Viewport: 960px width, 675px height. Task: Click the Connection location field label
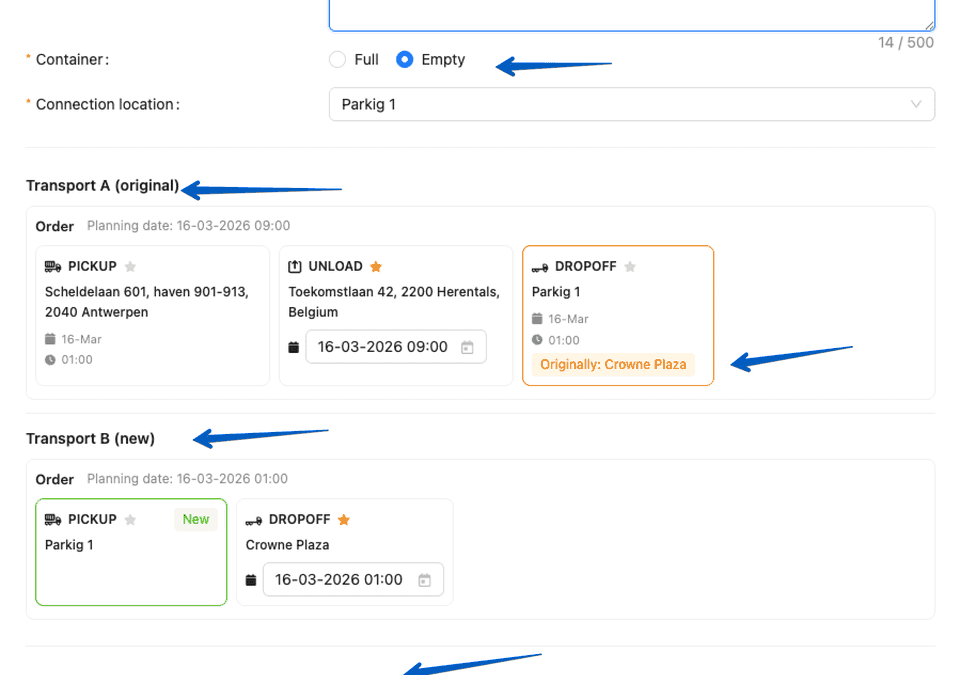point(108,104)
